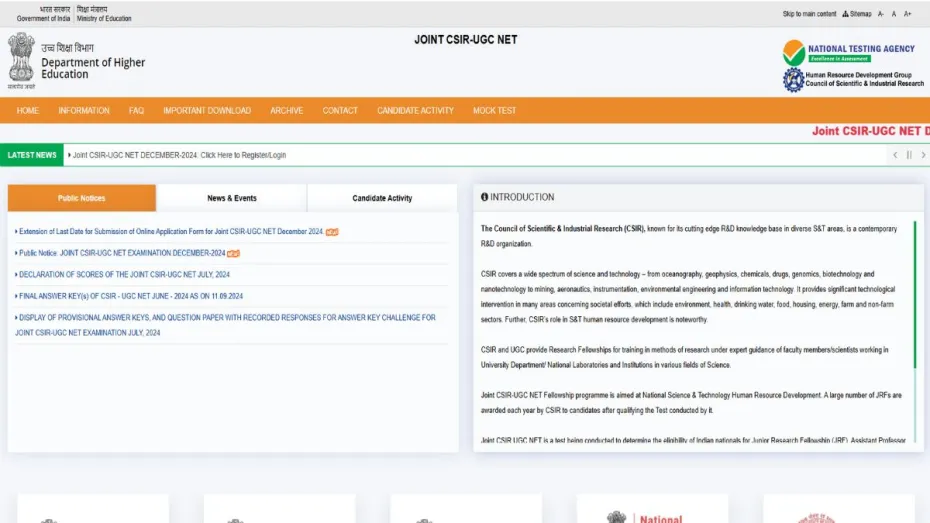
Task: Open the IMPORTANT DOWNLOAD menu
Action: [x=207, y=110]
